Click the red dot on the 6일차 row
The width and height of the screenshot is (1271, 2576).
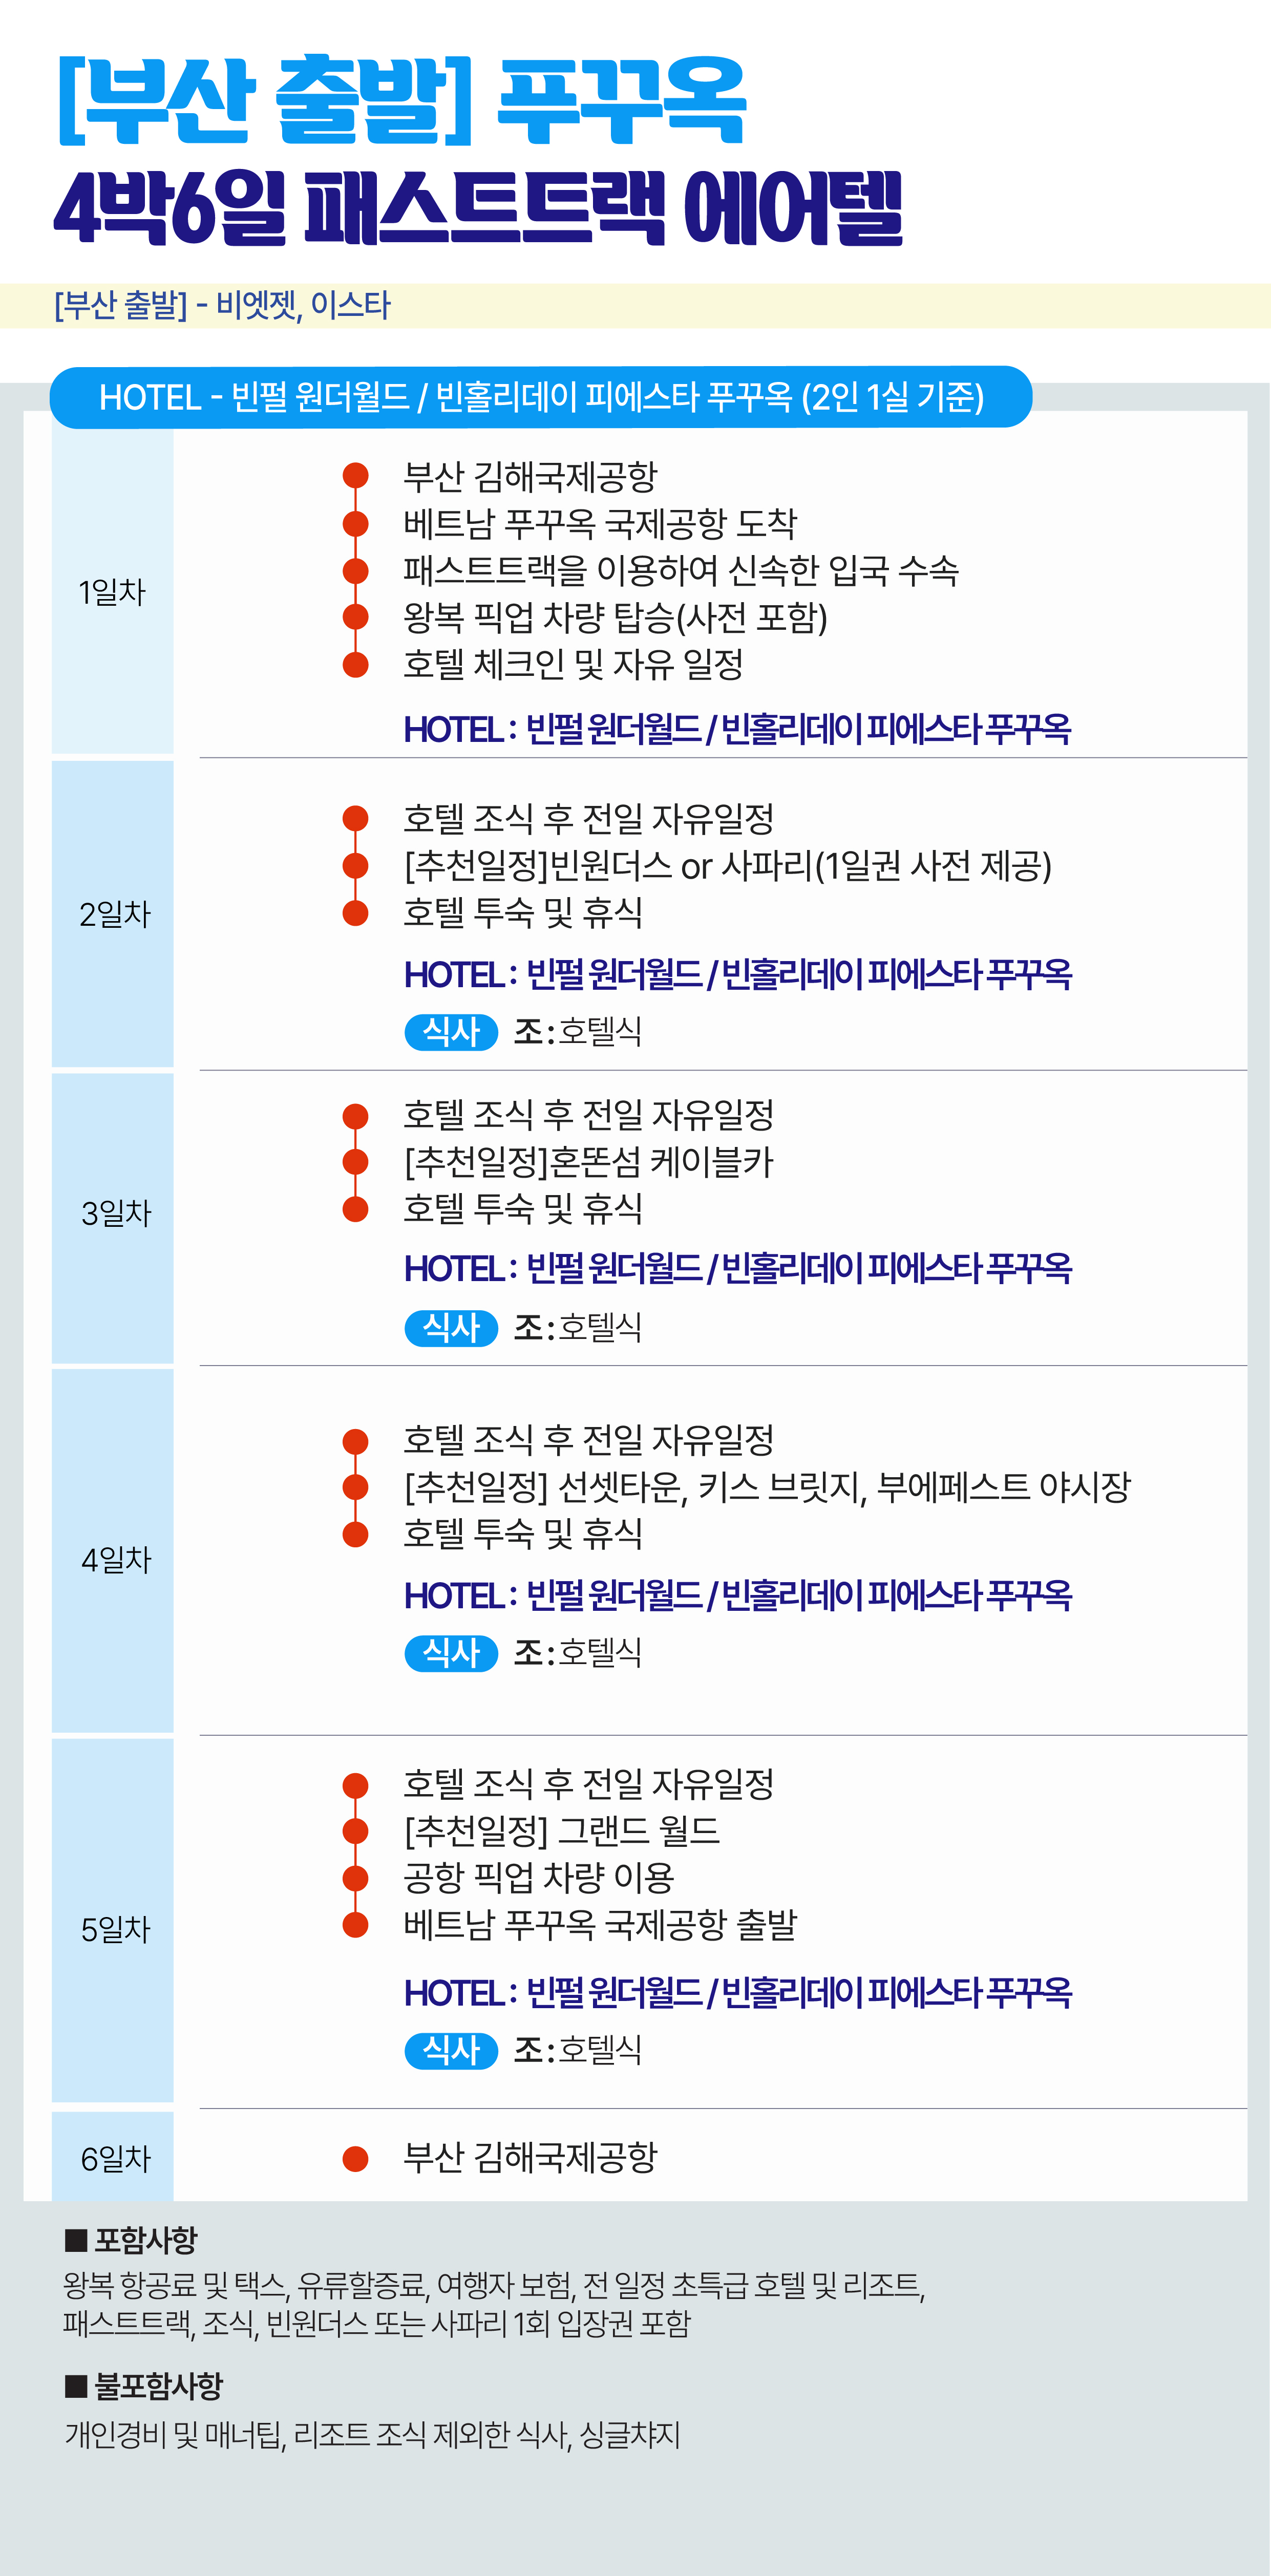click(x=355, y=2158)
